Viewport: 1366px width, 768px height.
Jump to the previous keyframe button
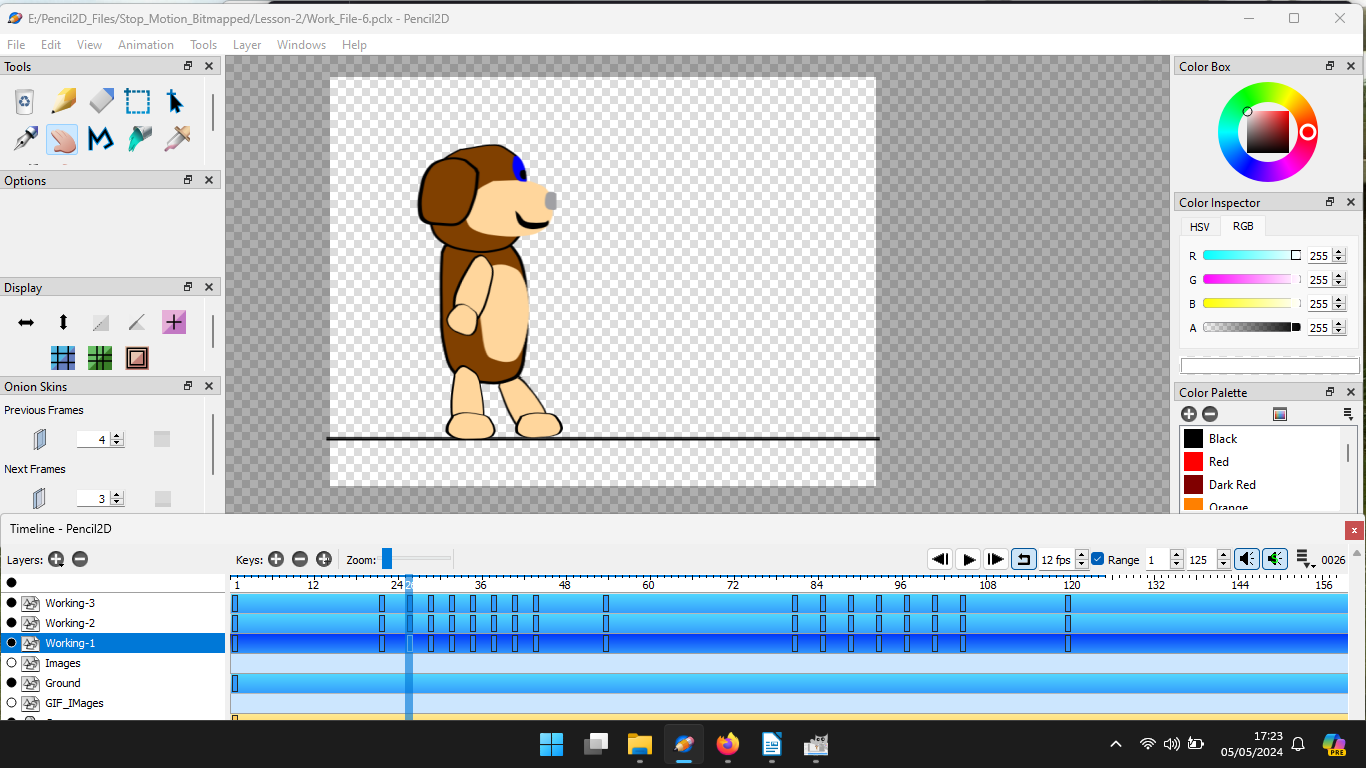click(940, 559)
